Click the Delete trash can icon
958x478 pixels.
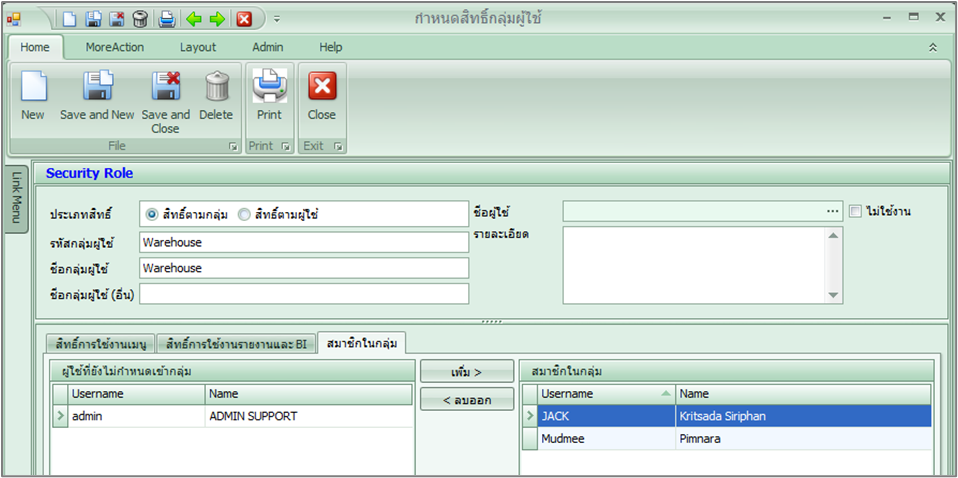pos(216,87)
